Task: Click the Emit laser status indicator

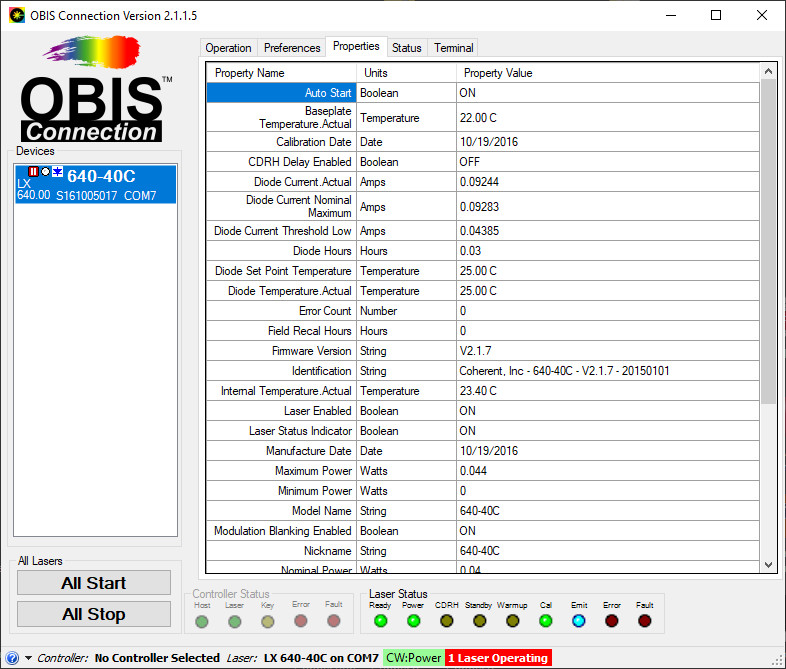Action: coord(579,621)
